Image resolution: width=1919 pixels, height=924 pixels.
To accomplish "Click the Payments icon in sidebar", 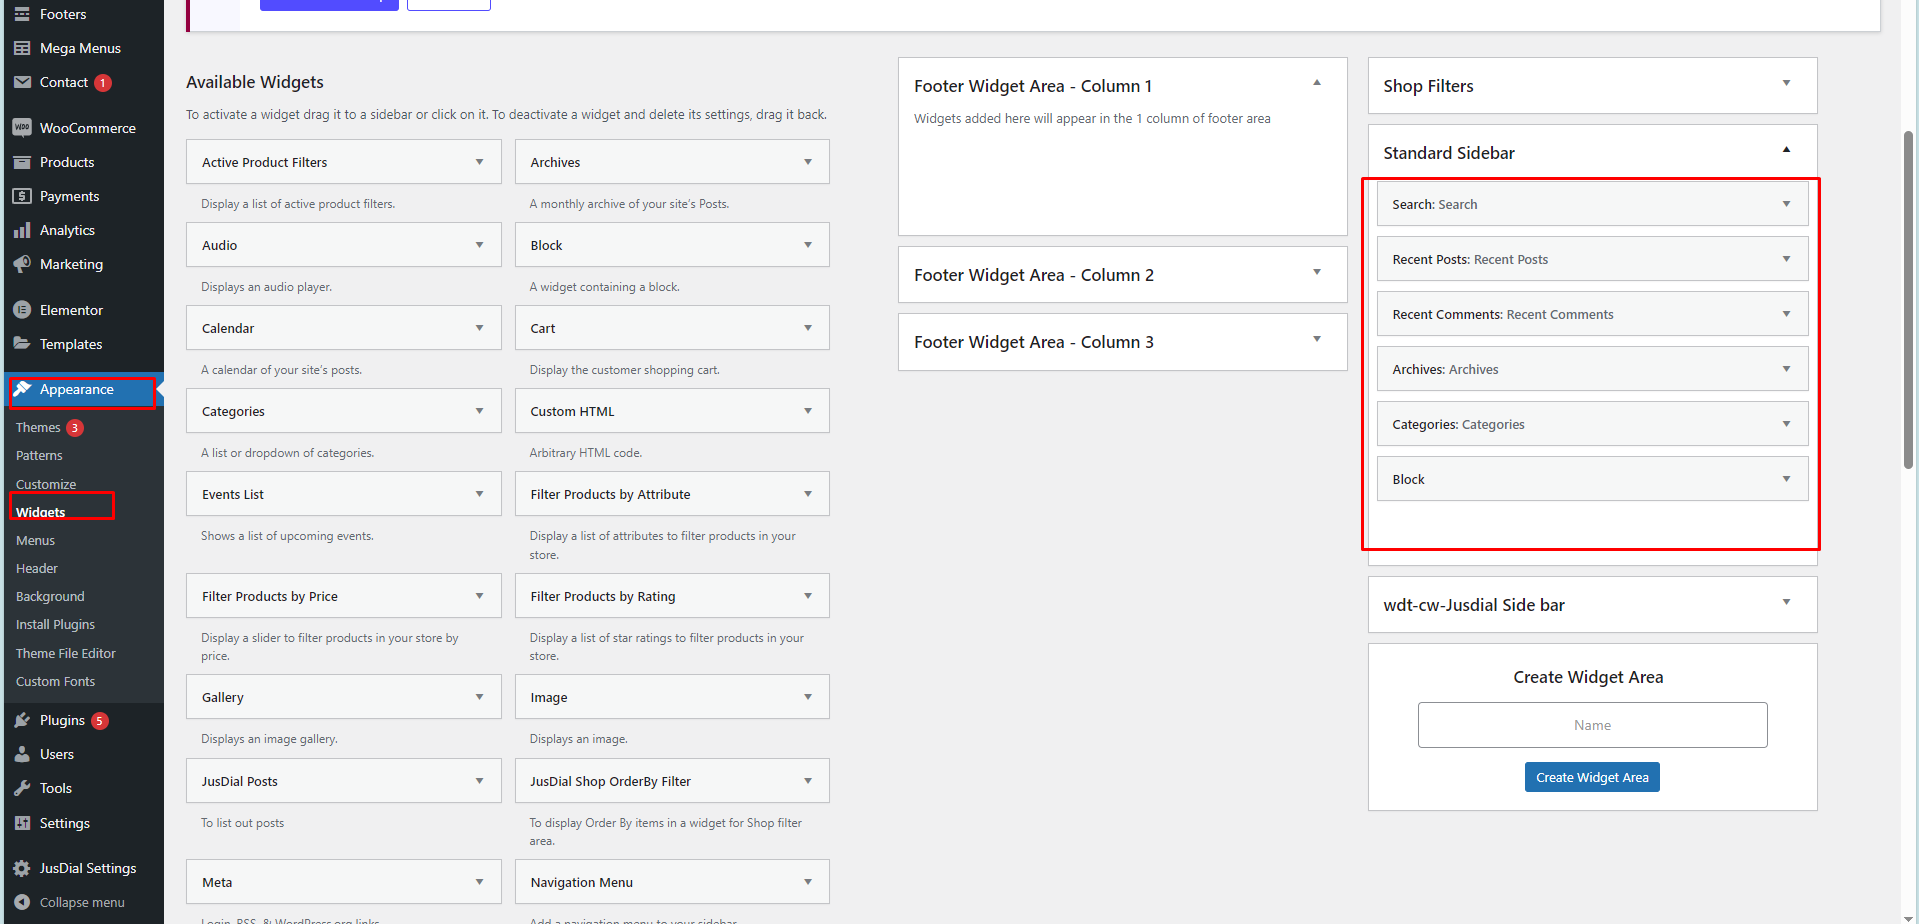I will click(x=22, y=196).
